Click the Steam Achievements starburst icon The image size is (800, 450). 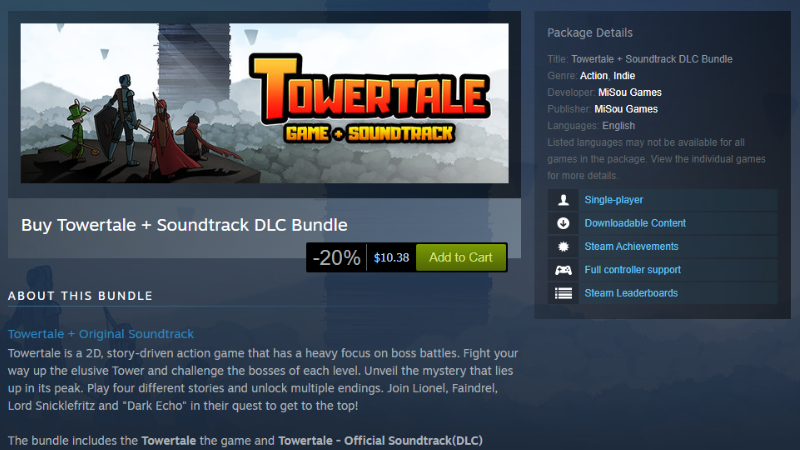(x=563, y=246)
